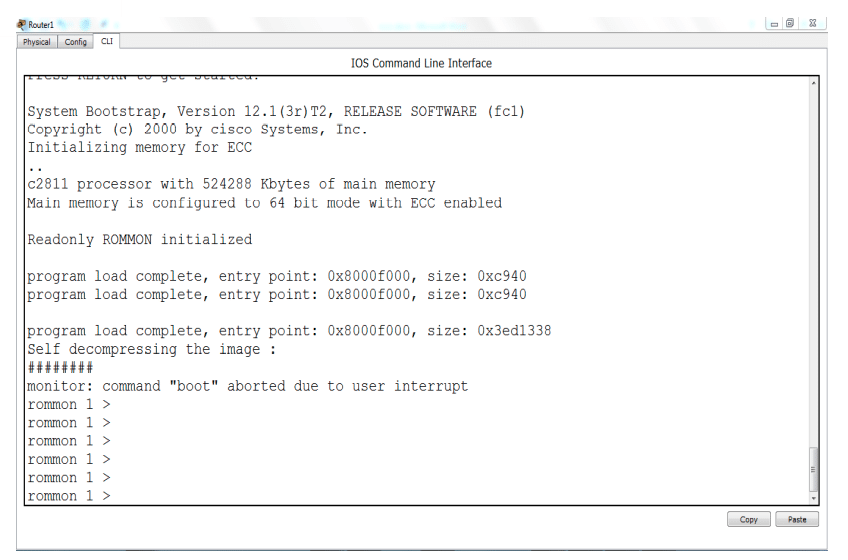Click 'Initializing memory for ECC' text
848x560 pixels.
pyautogui.click(x=140, y=148)
